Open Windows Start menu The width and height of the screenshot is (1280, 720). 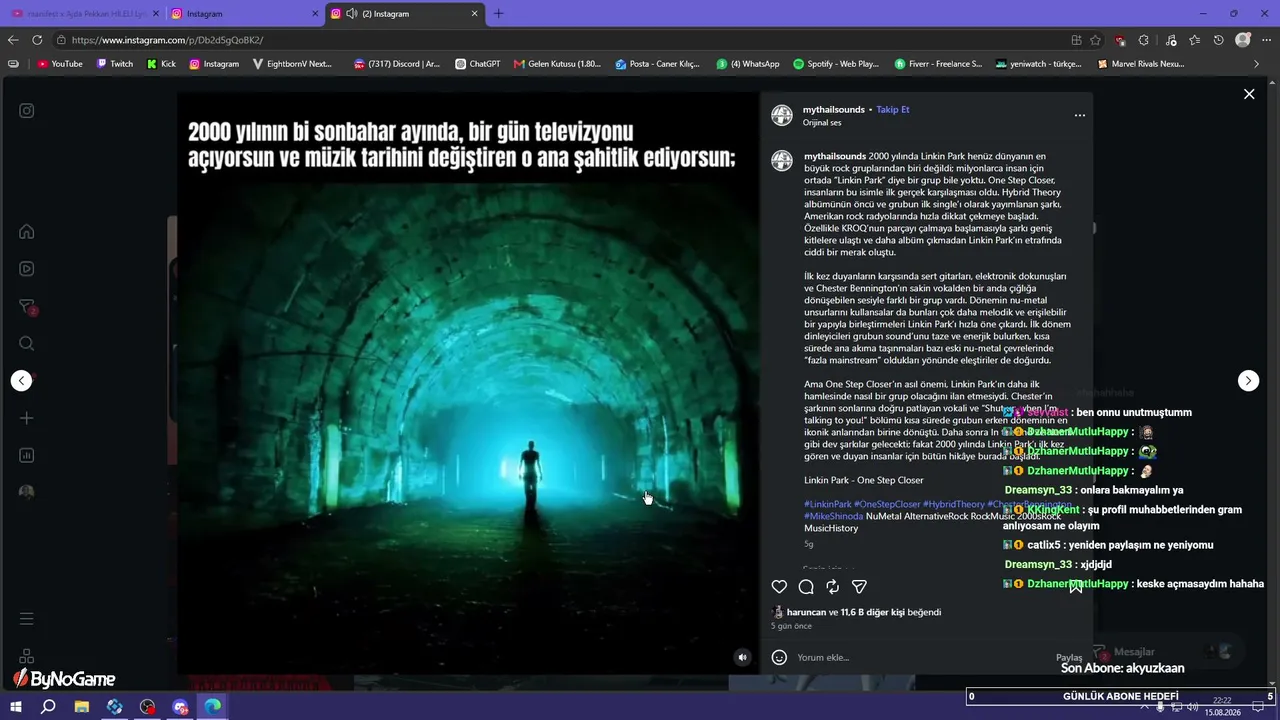click(x=16, y=707)
